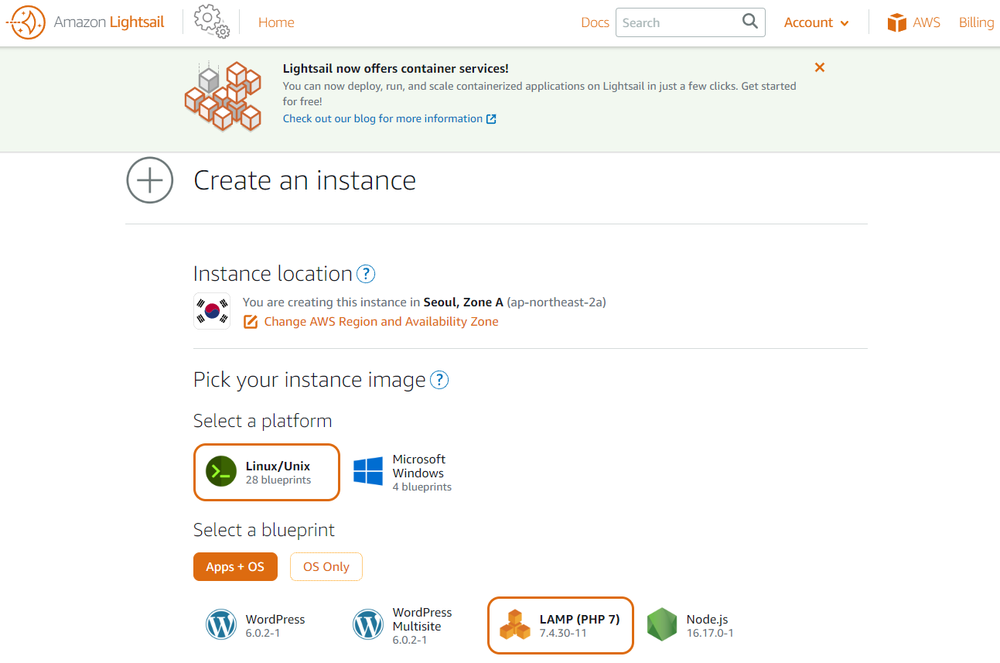Click the search magnifier icon
The image size is (1000, 663).
click(x=749, y=21)
